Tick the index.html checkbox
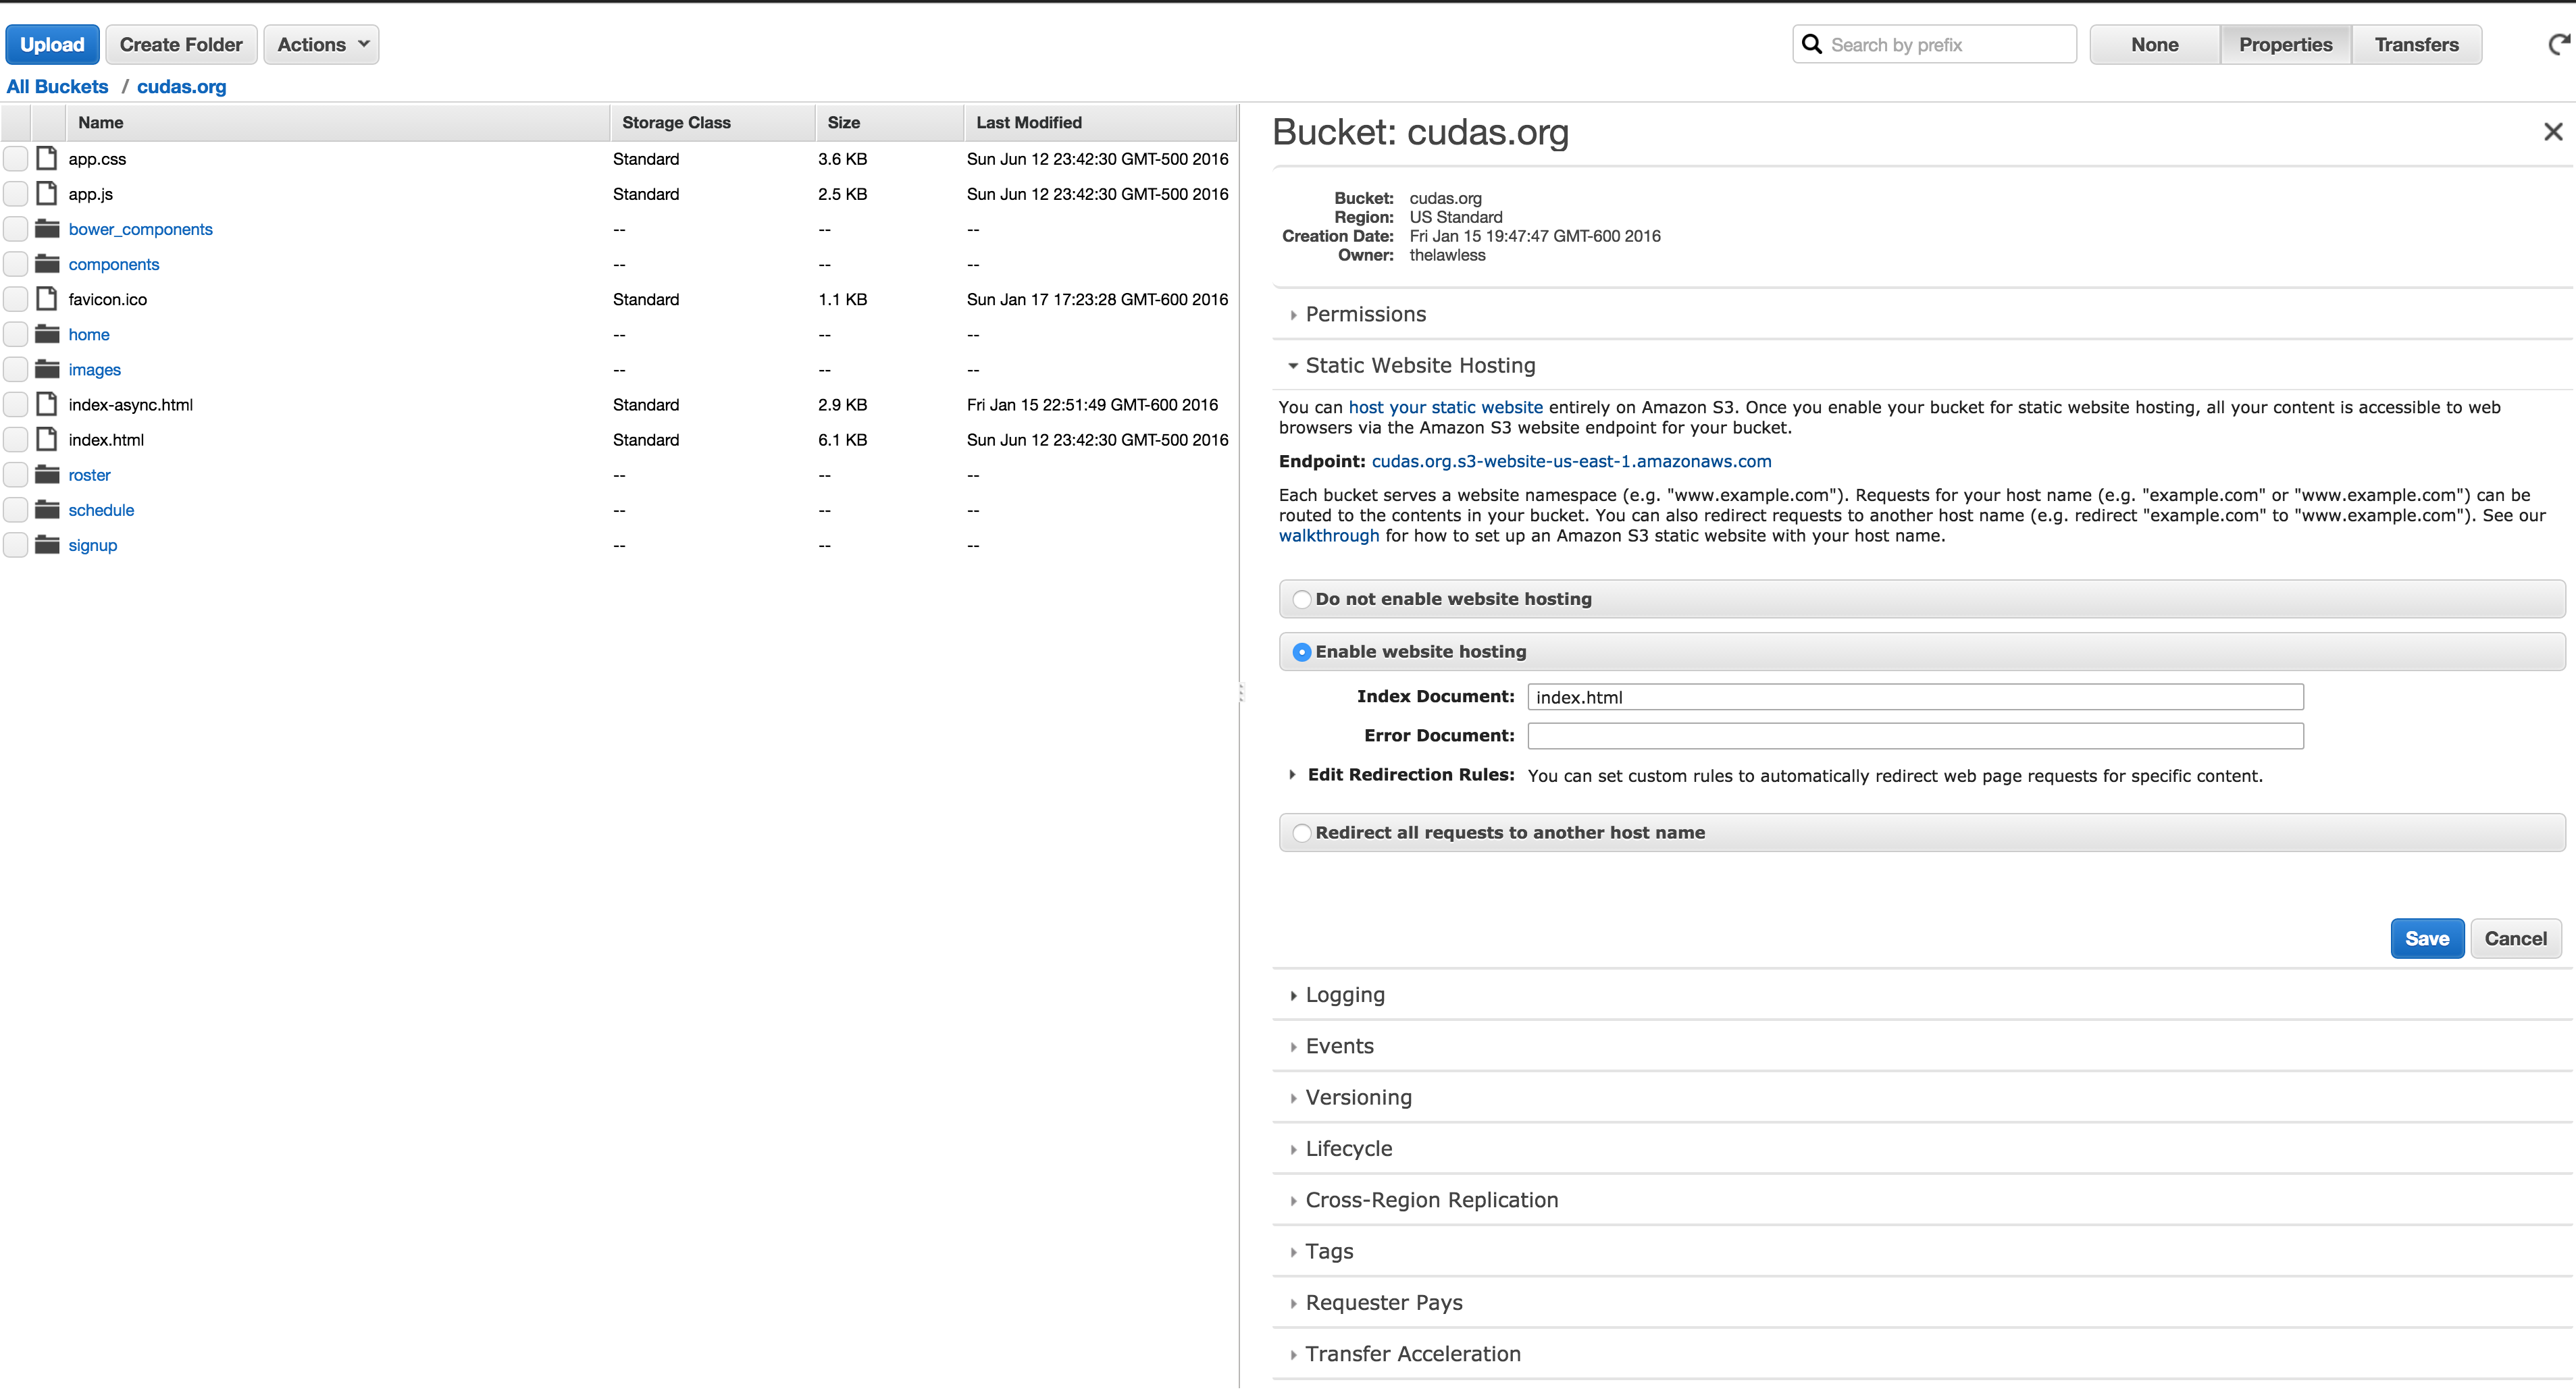Screen dimensions: 2576x1395 [x=15, y=439]
